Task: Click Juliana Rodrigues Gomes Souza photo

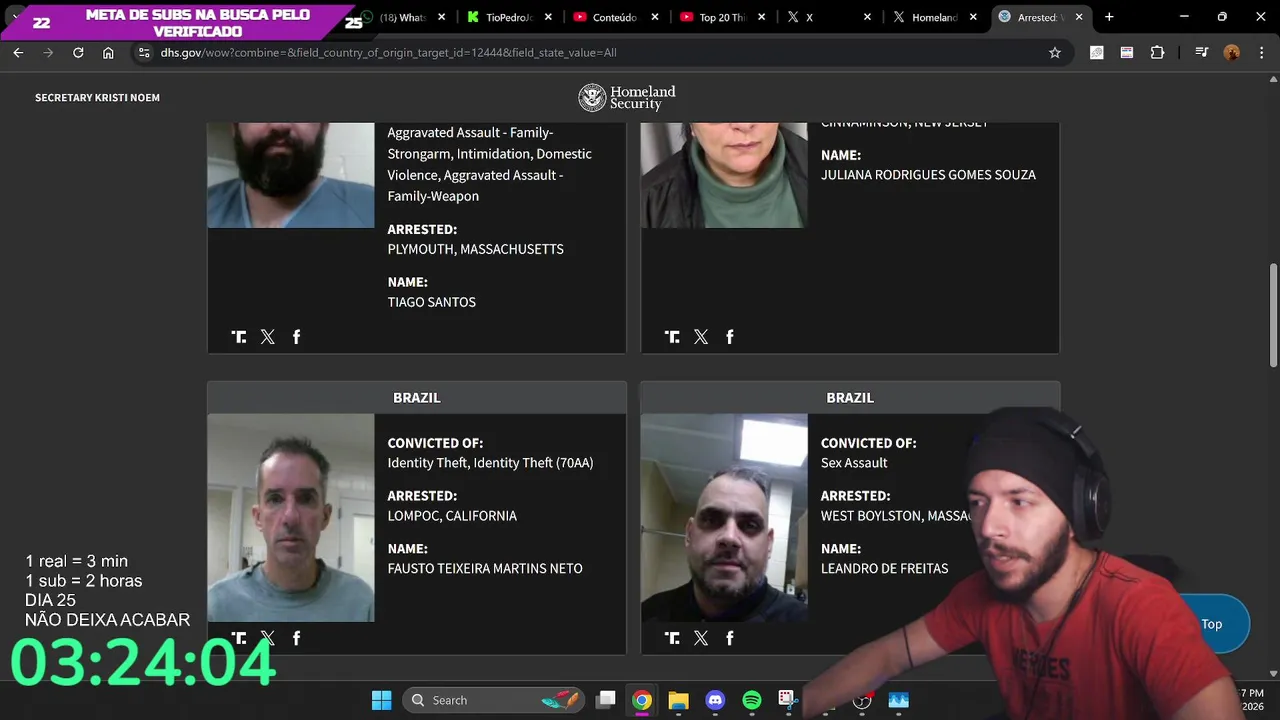Action: point(724,175)
